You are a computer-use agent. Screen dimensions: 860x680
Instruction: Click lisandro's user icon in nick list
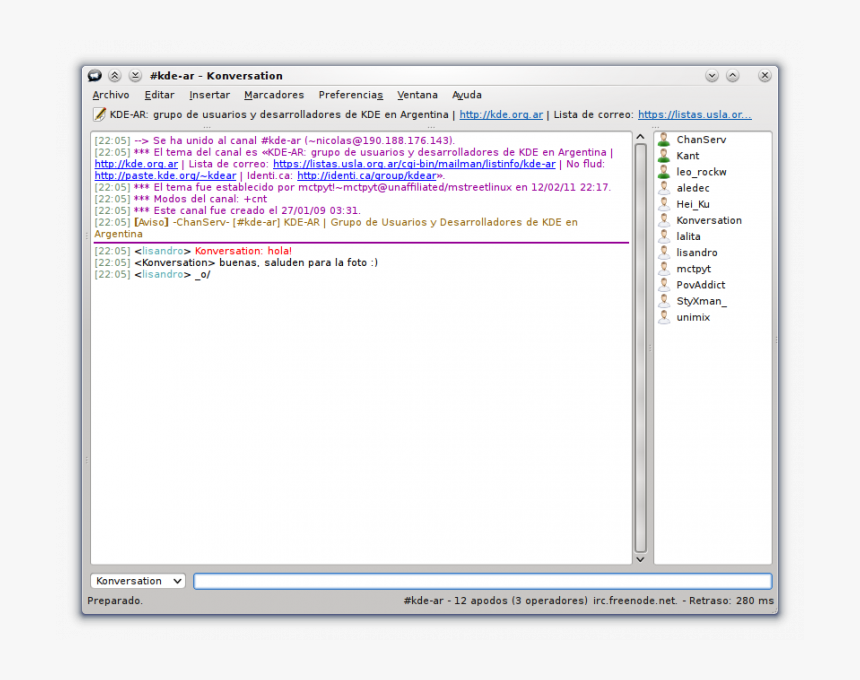[664, 252]
